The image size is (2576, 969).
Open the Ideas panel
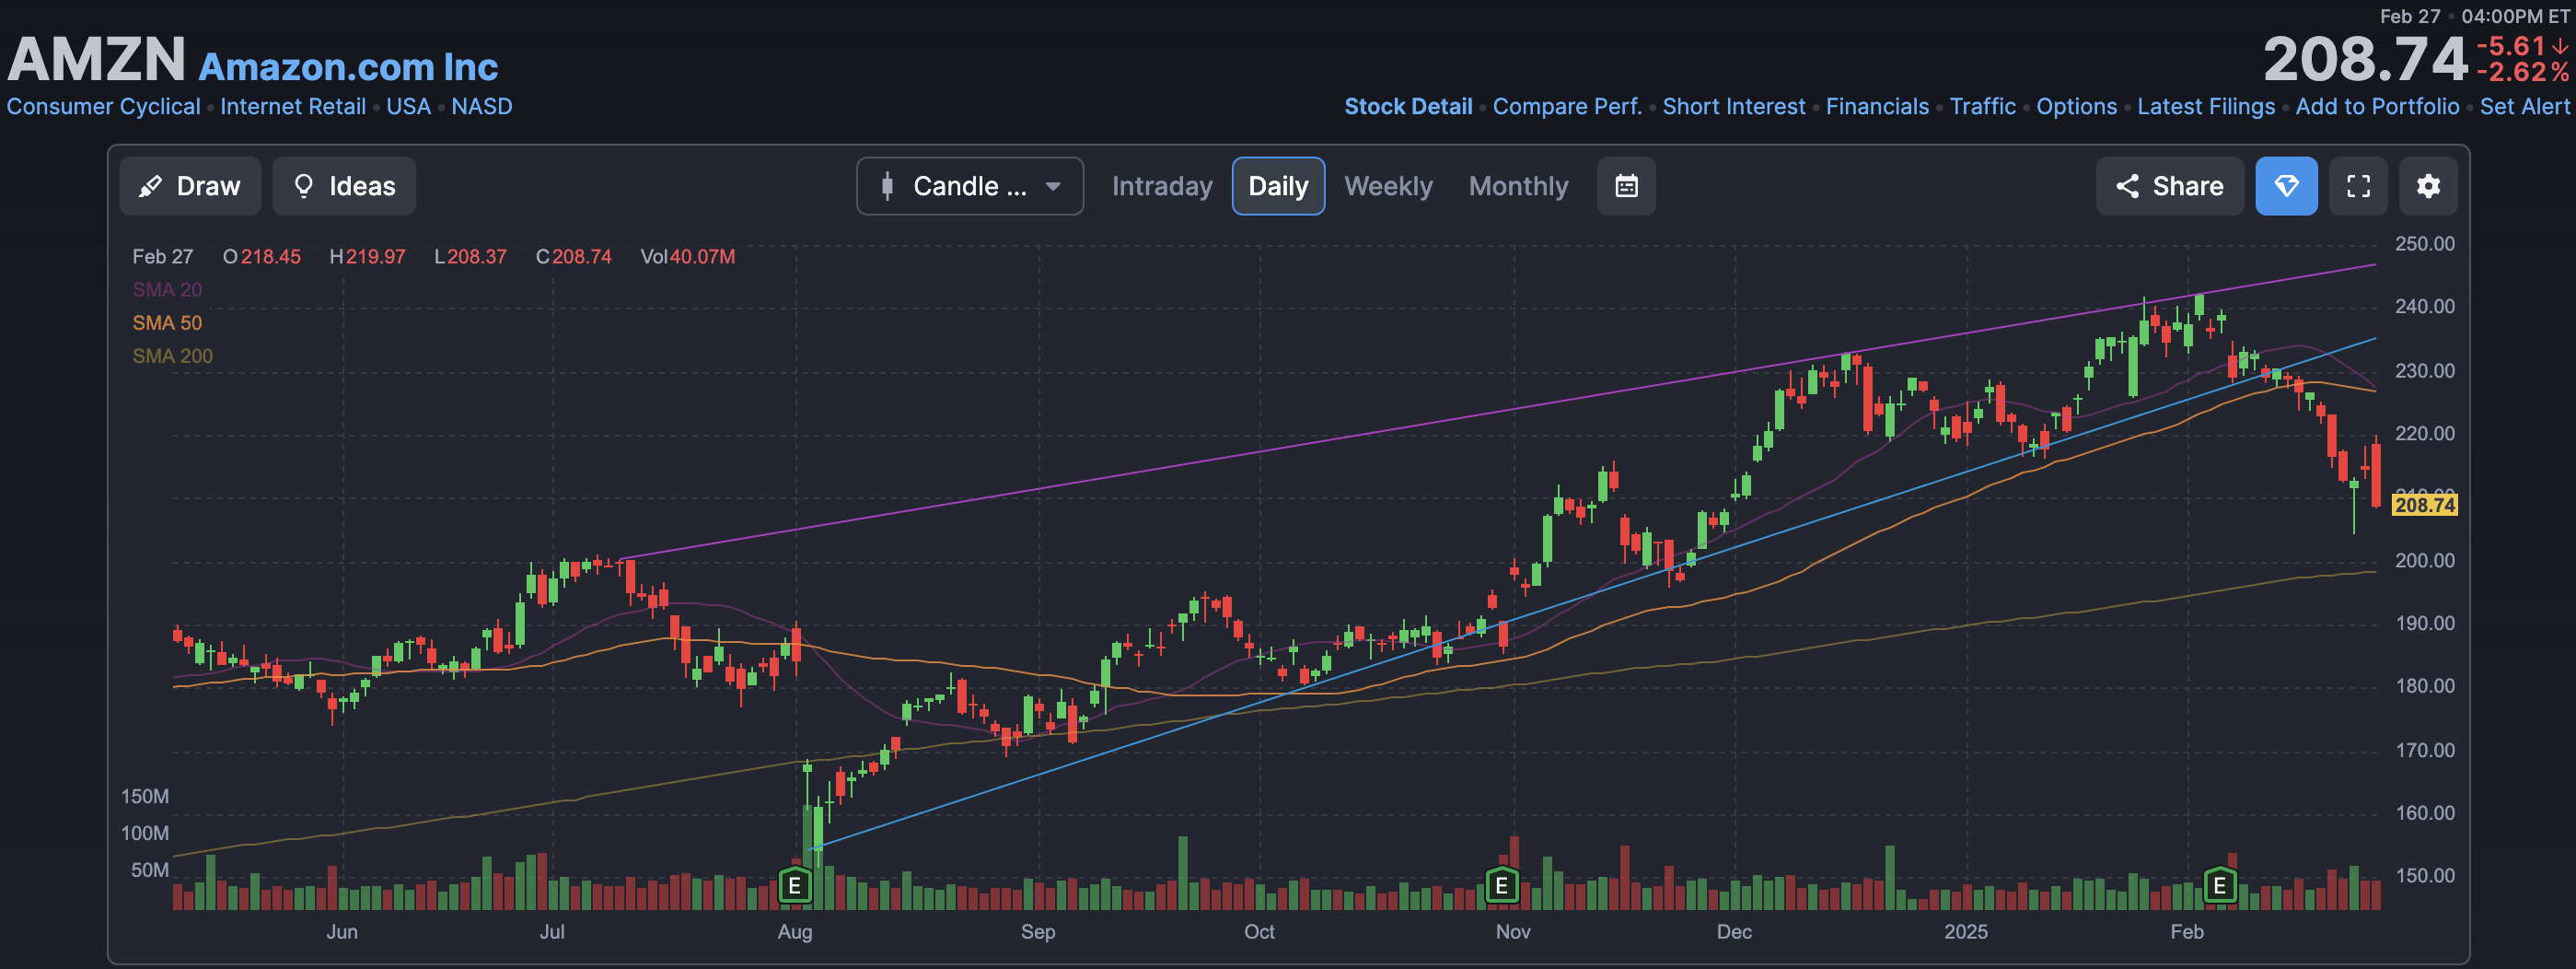[344, 186]
